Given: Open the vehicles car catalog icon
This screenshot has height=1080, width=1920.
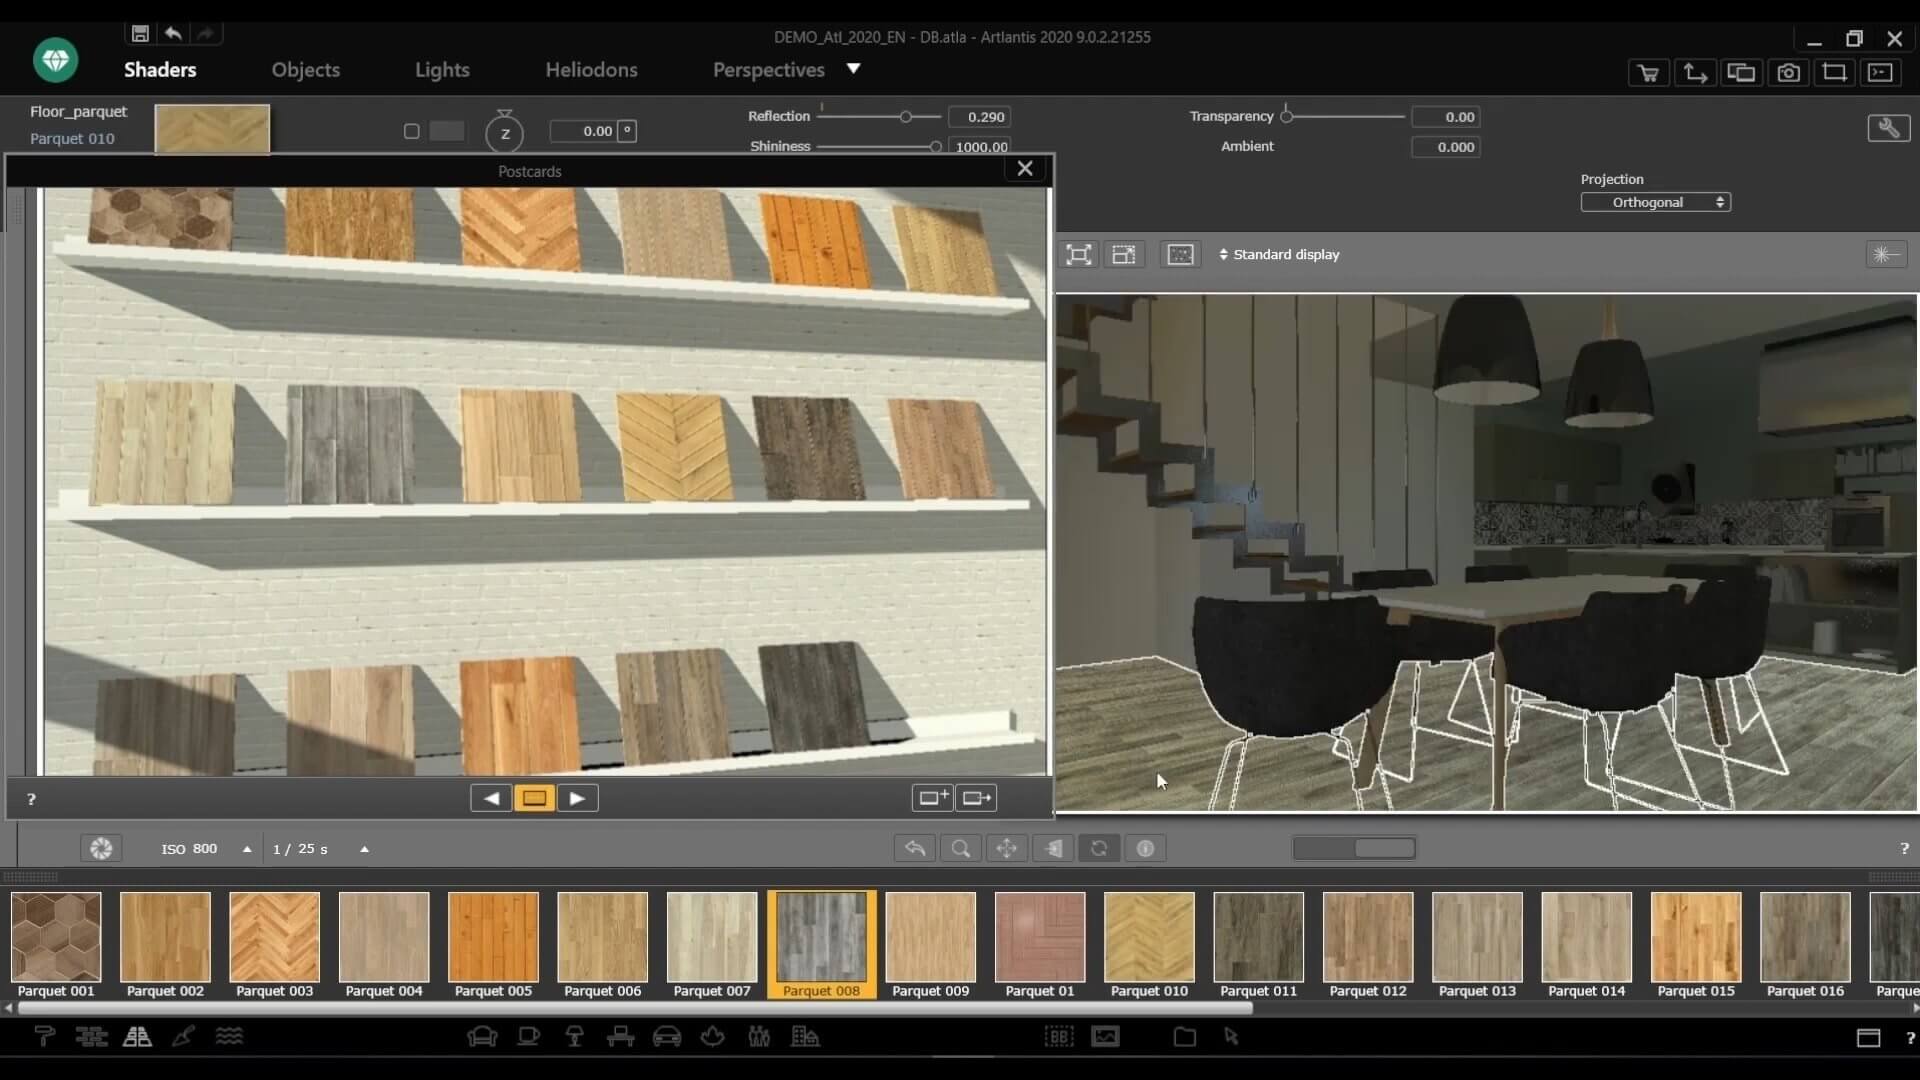Looking at the screenshot, I should pos(667,1037).
